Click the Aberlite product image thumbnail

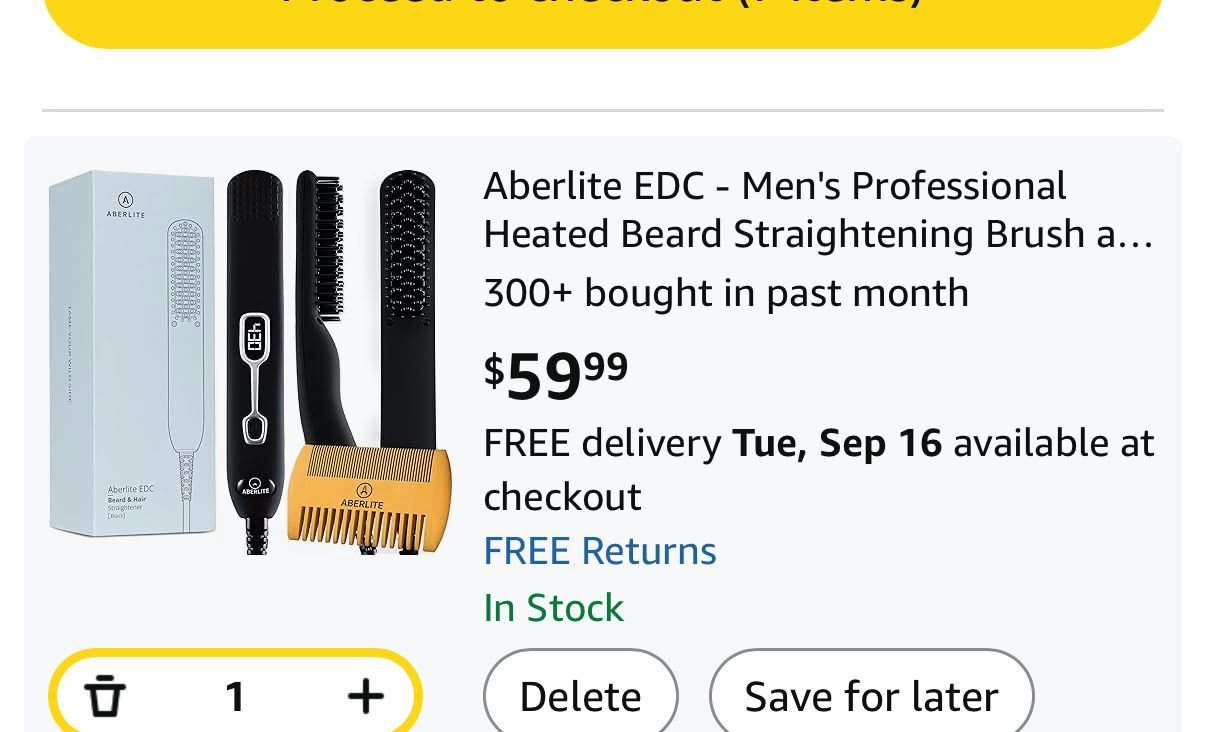[250, 362]
